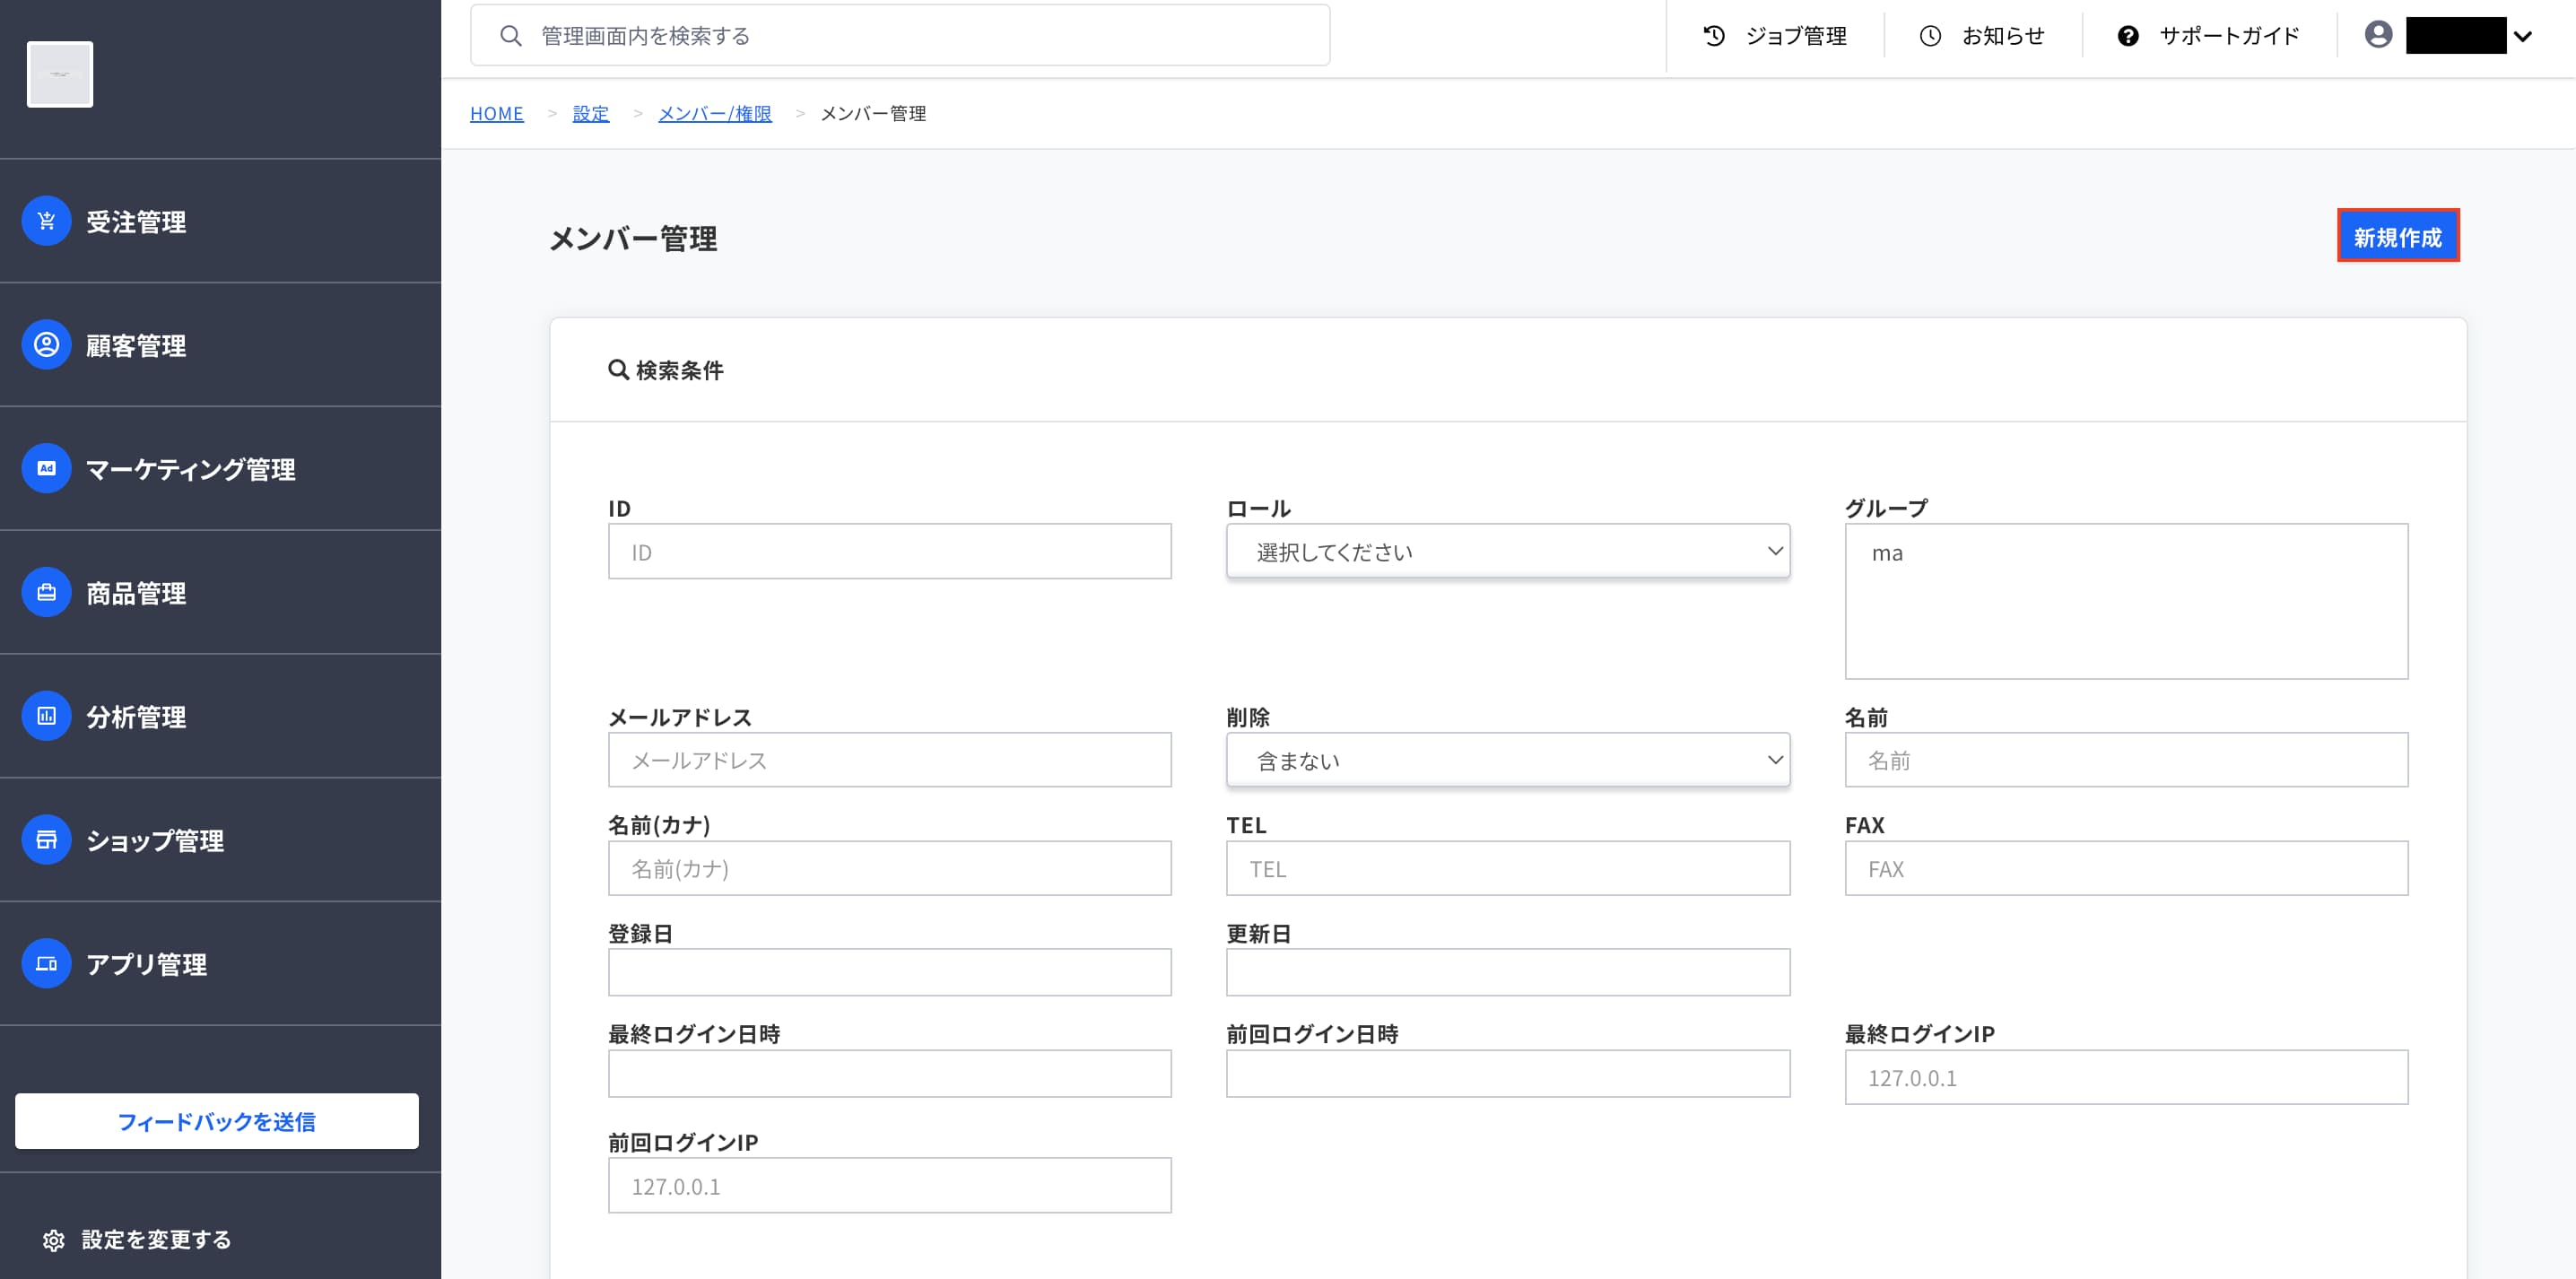2576x1279 pixels.
Task: Click the 設定を変更する gear icon
Action: pos(55,1239)
